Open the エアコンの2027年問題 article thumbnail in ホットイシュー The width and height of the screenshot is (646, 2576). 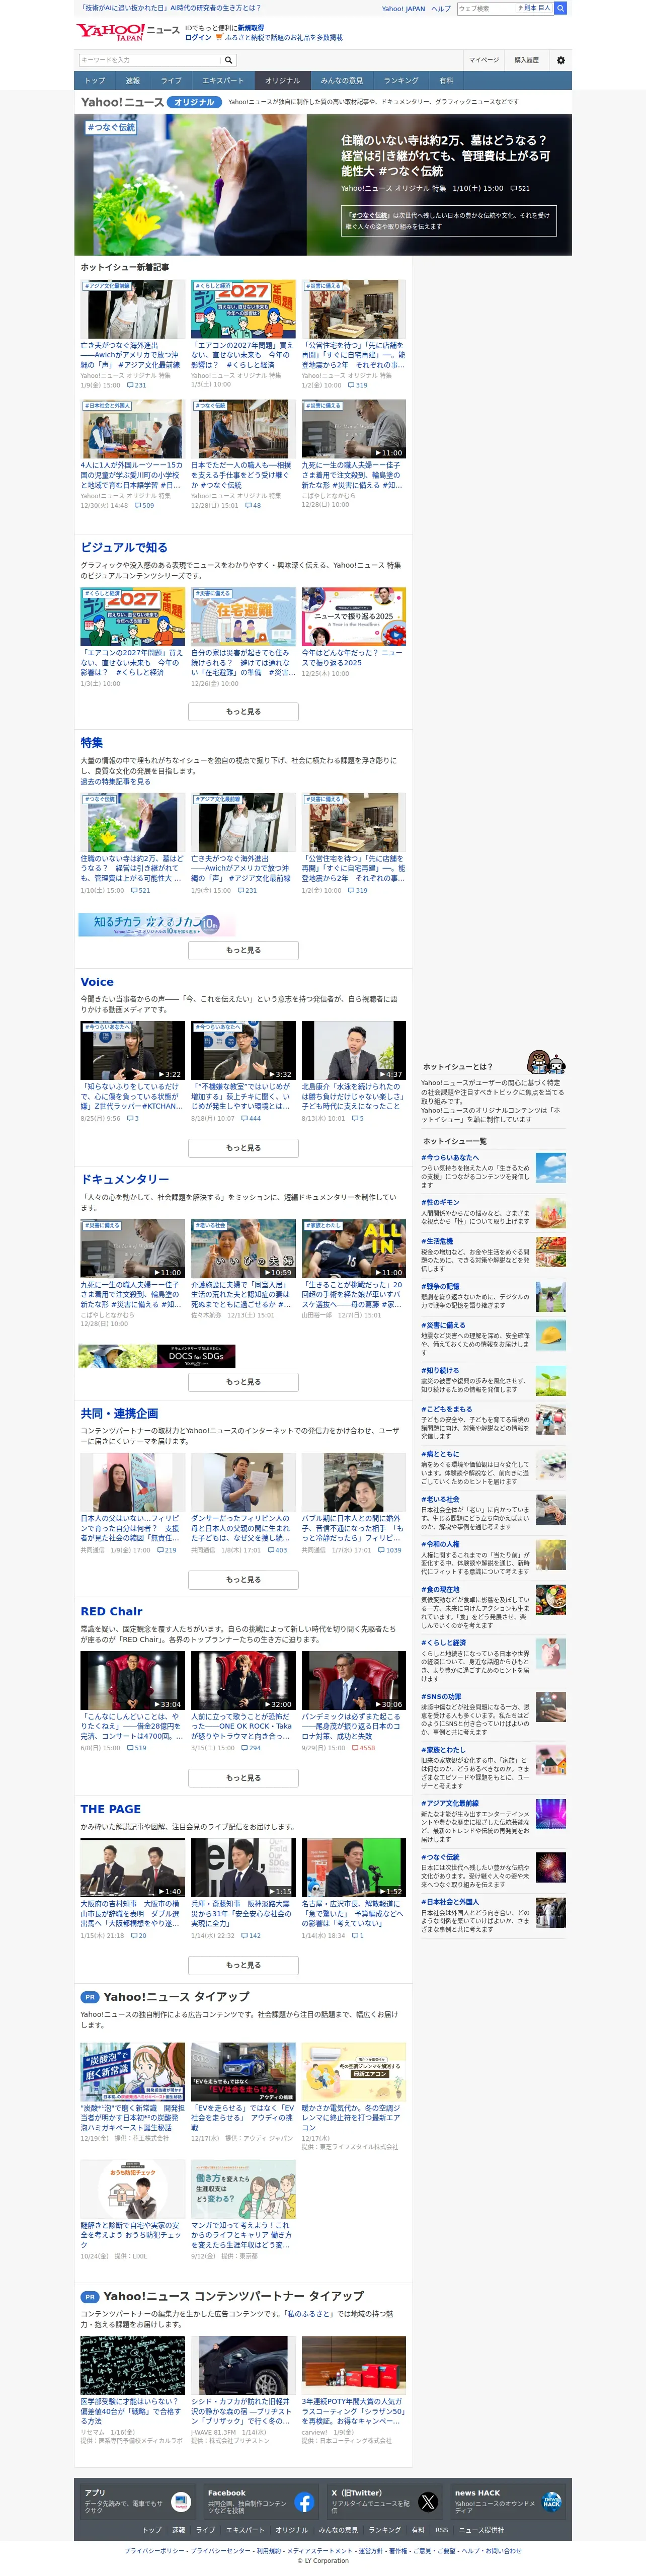coord(243,309)
